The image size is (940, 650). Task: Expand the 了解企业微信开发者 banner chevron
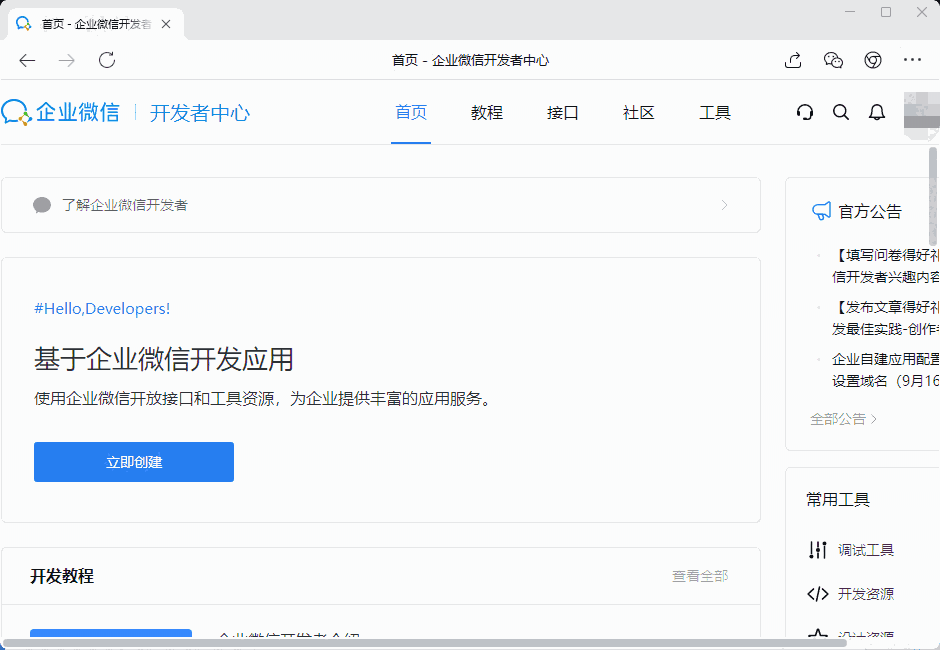coord(724,205)
